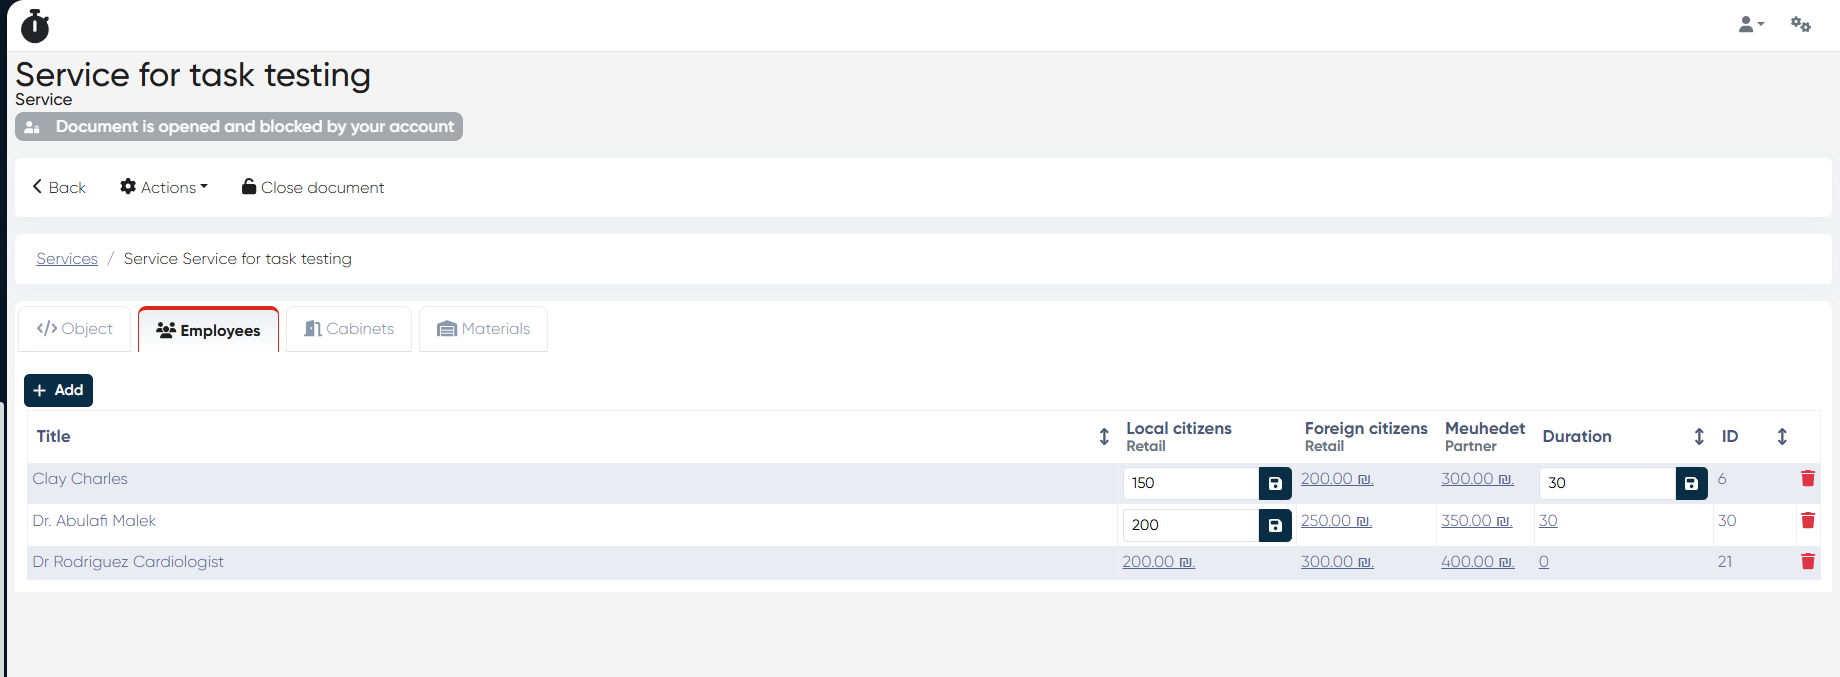This screenshot has width=1840, height=677.
Task: Sort table by ID column
Action: (1782, 436)
